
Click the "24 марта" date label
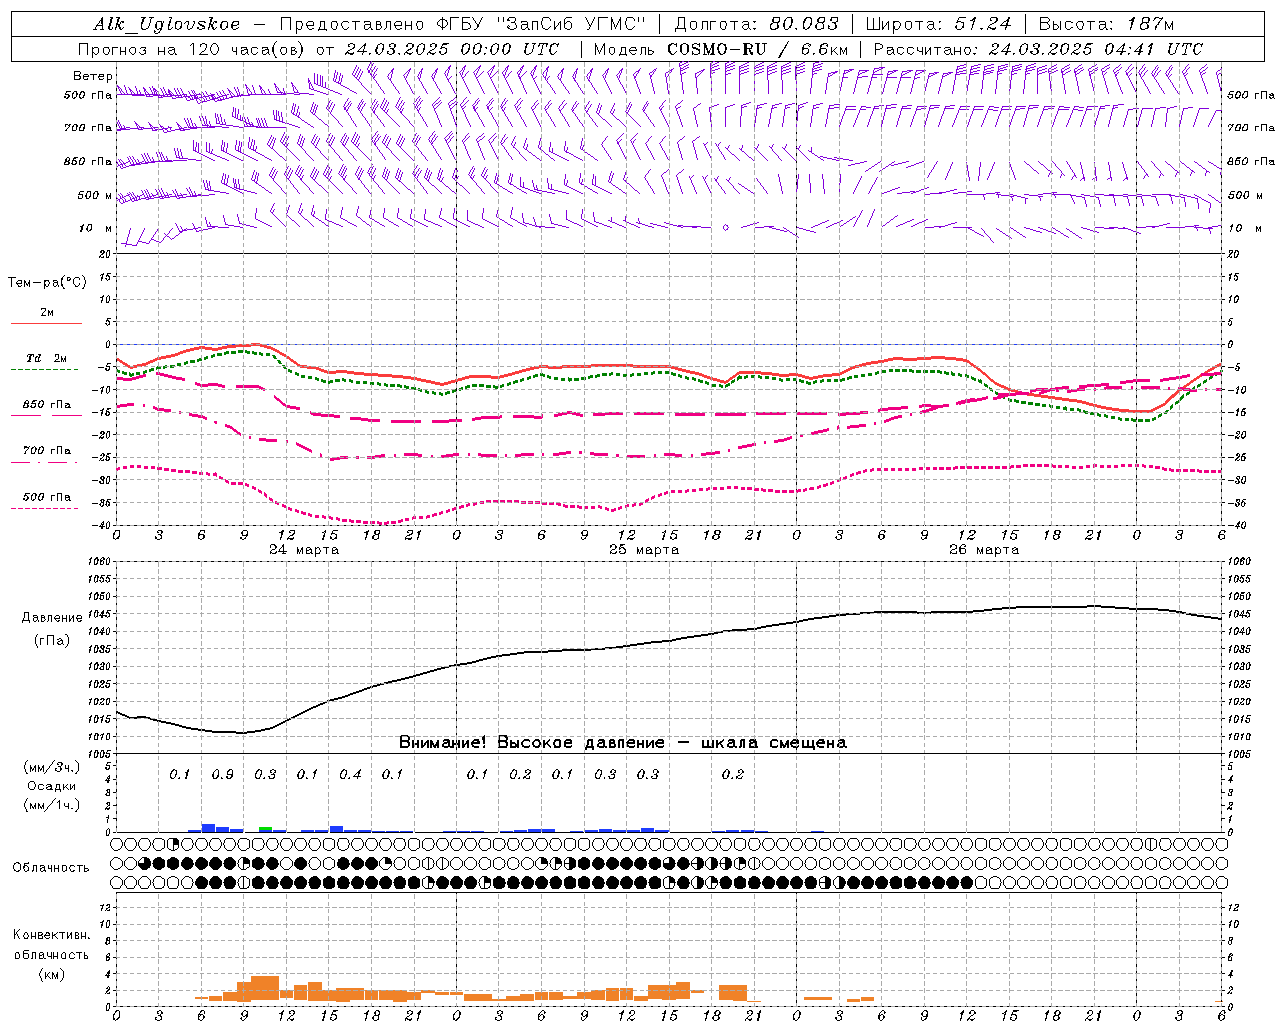[304, 550]
